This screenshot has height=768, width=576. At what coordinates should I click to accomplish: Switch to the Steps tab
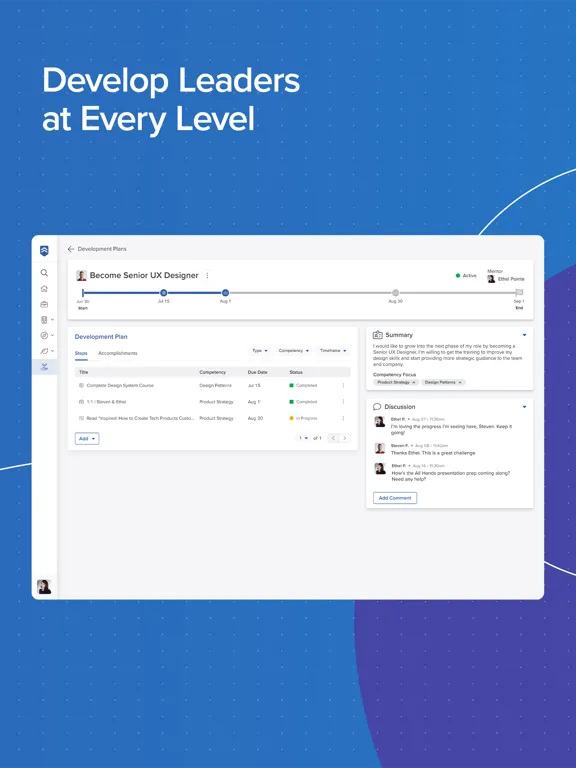click(x=81, y=353)
